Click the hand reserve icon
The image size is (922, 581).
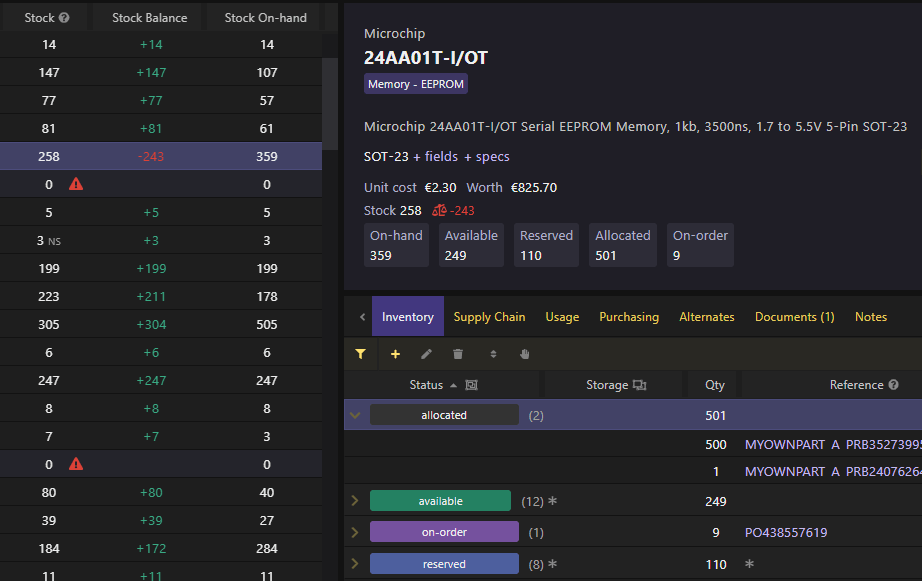tap(525, 354)
